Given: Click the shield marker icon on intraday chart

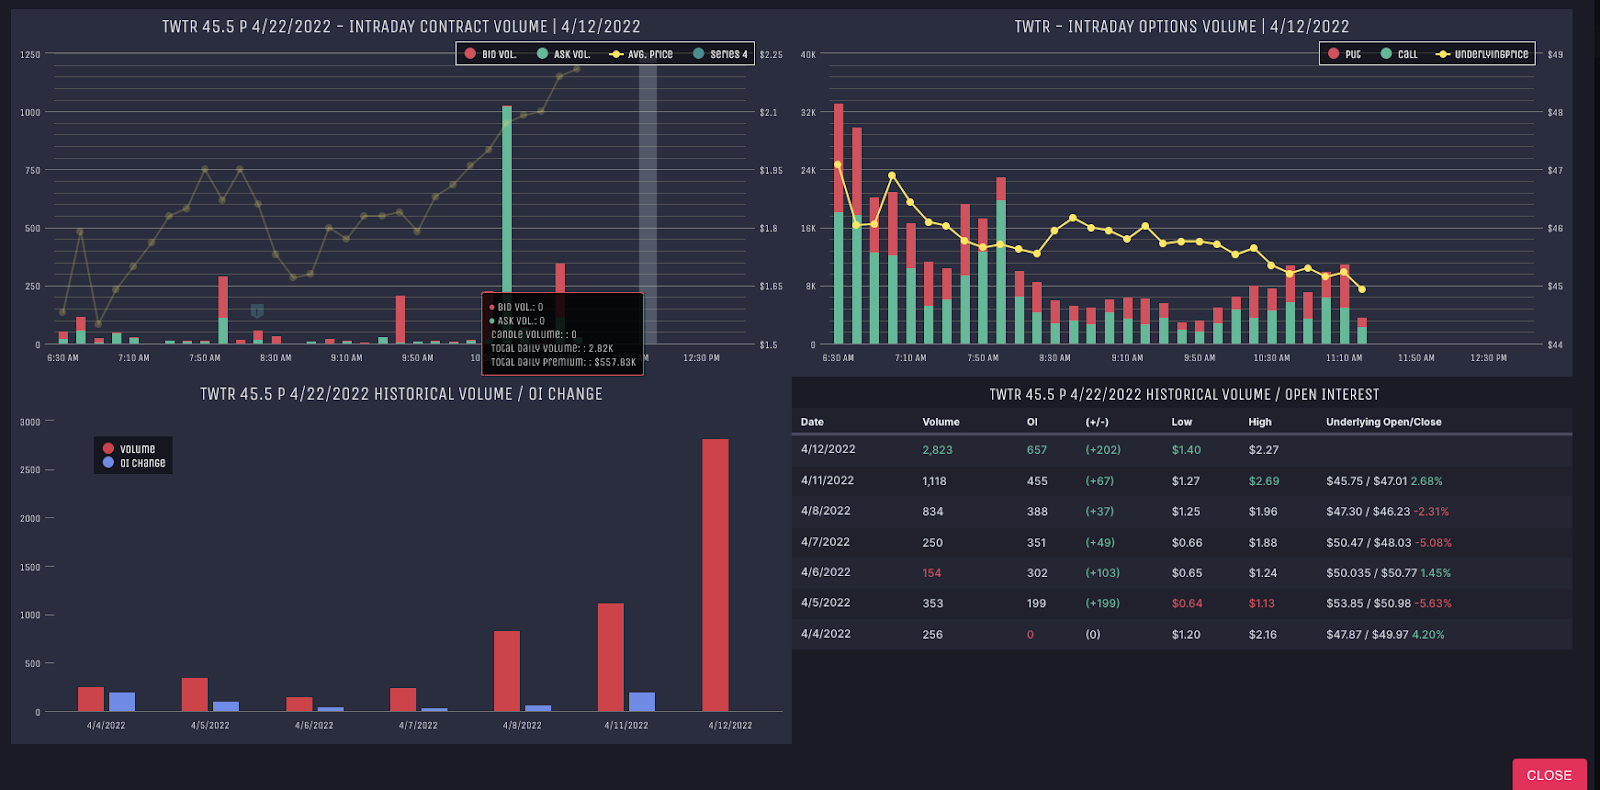Looking at the screenshot, I should [x=257, y=311].
